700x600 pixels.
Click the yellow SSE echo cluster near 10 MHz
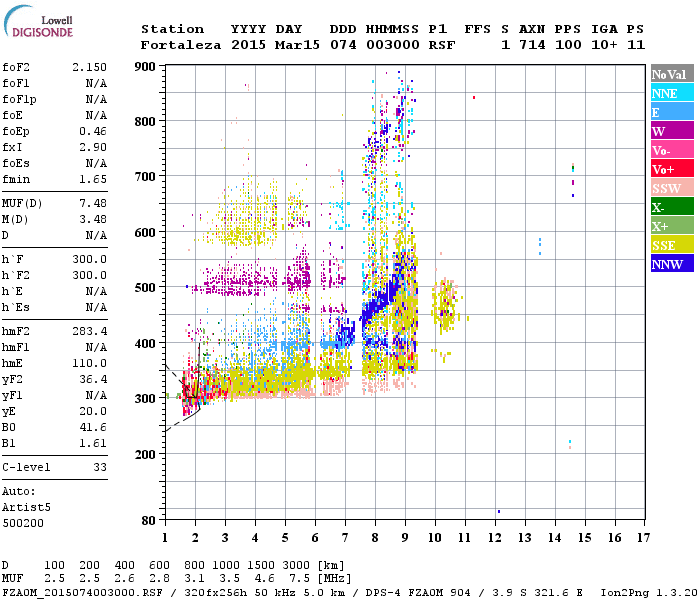click(x=446, y=306)
